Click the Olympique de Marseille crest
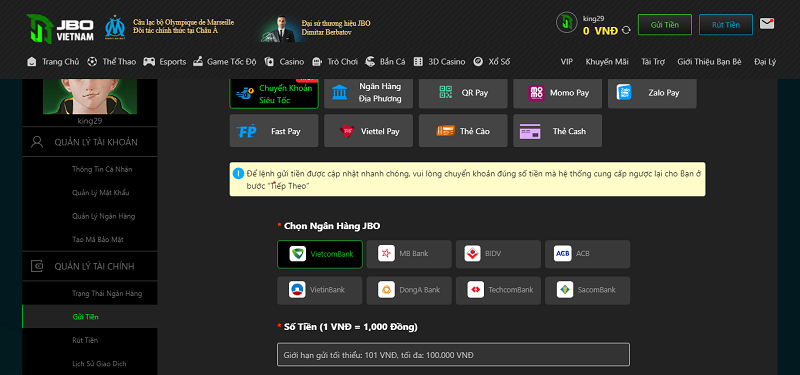 click(x=115, y=28)
